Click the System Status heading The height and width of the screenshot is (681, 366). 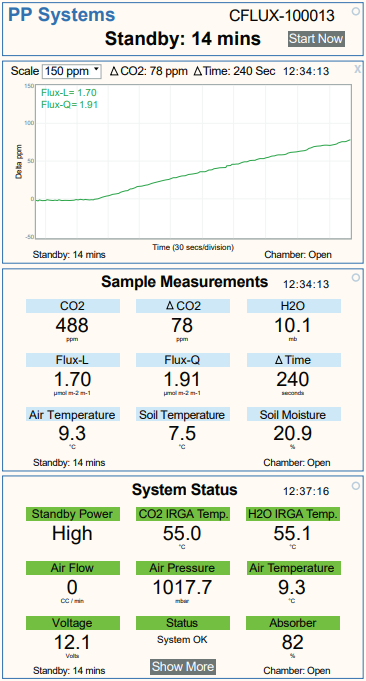(x=185, y=490)
